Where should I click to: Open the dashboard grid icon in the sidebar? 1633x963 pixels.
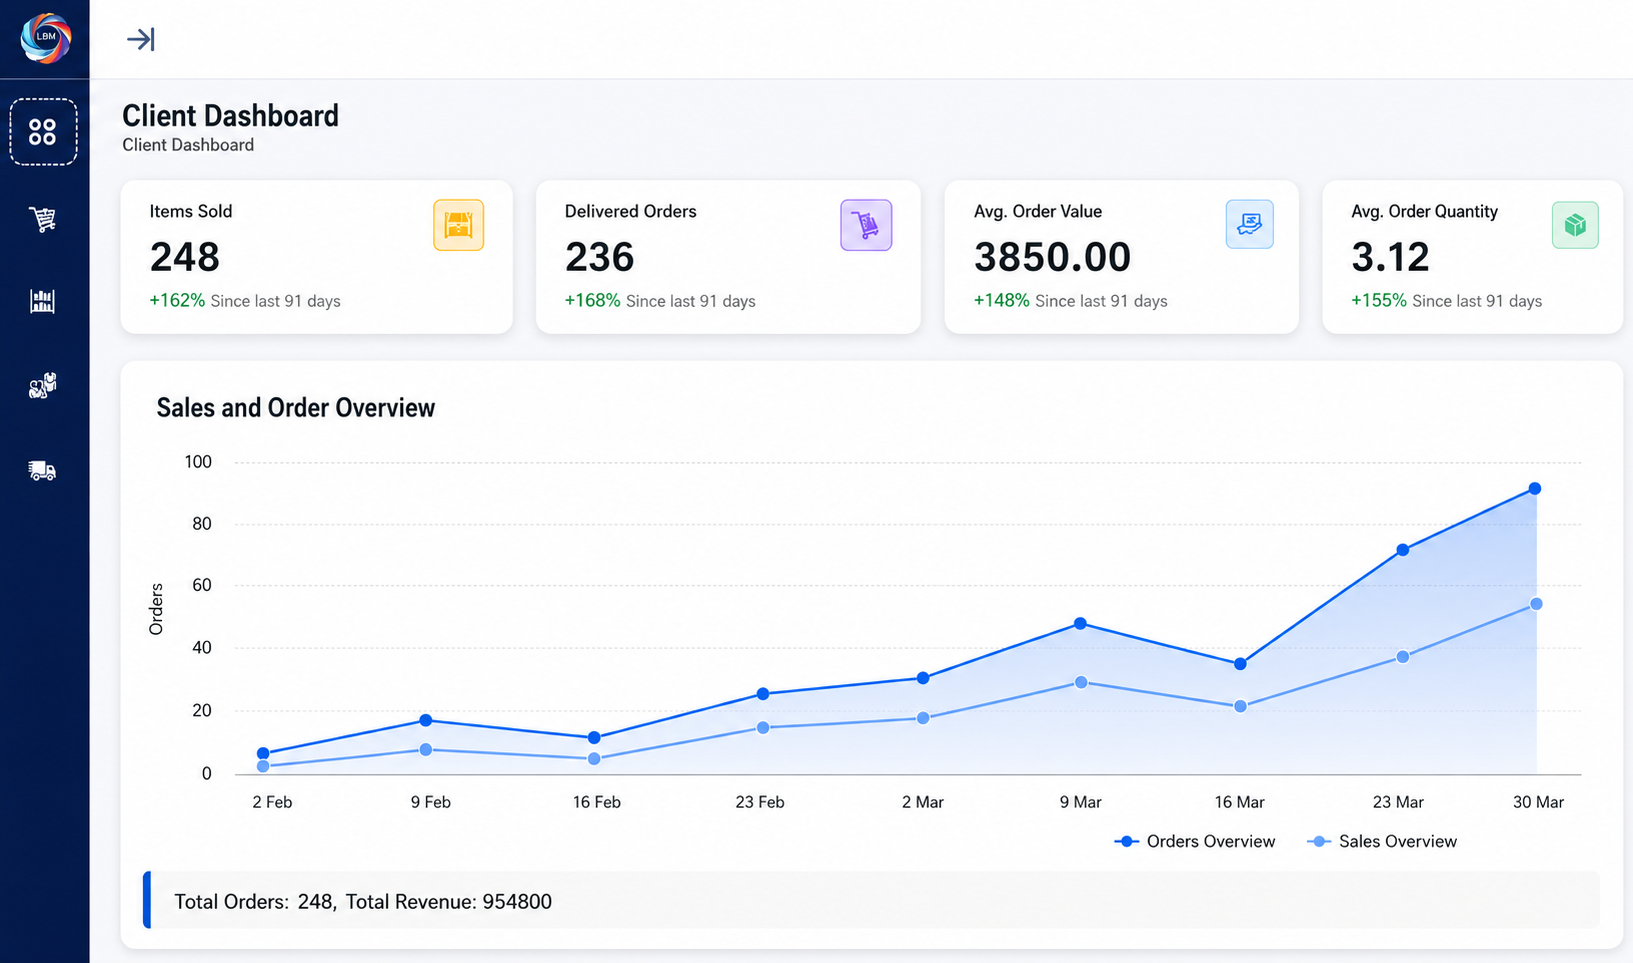point(43,132)
